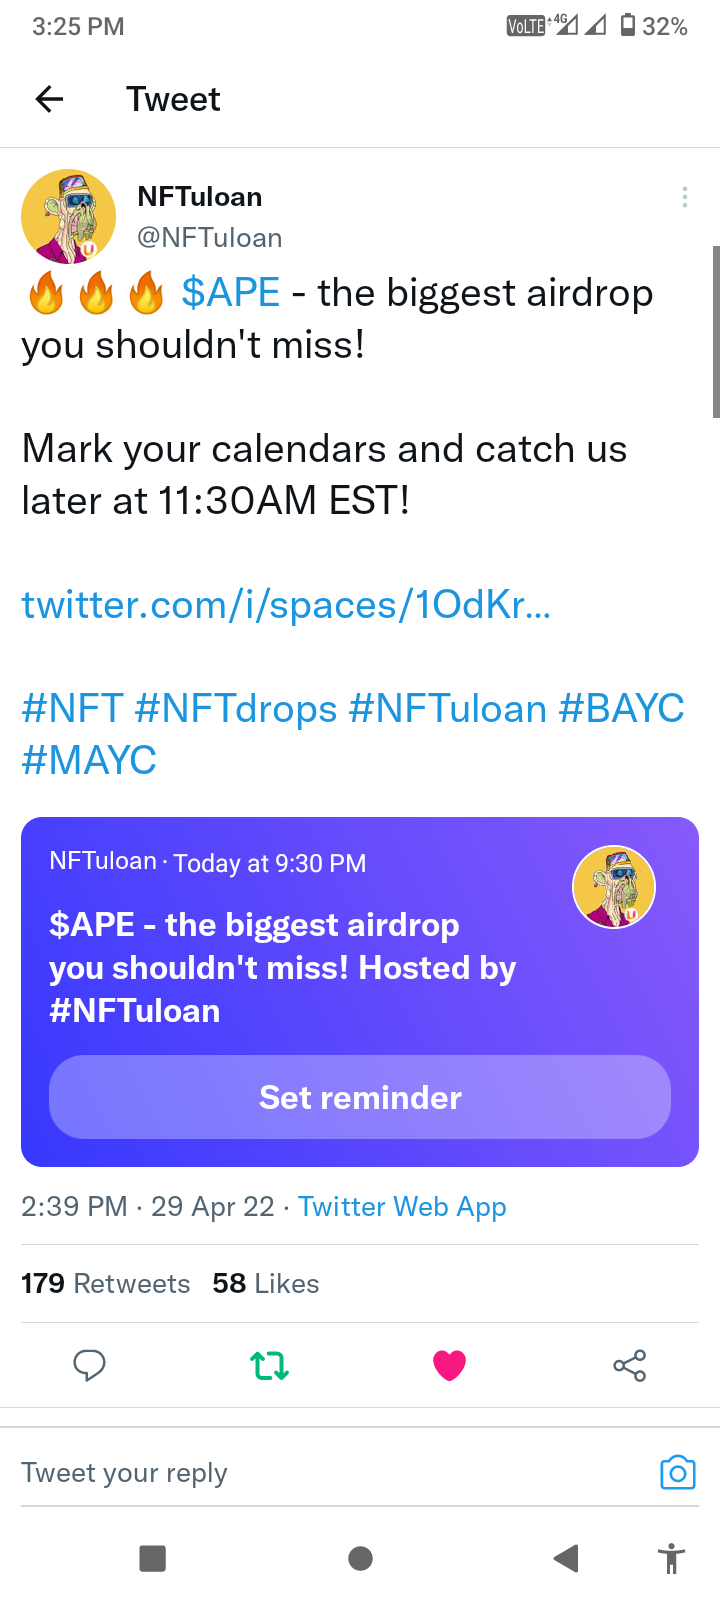Tap host avatar in Spaces card
Viewport: 720px width, 1600px height.
tap(613, 887)
